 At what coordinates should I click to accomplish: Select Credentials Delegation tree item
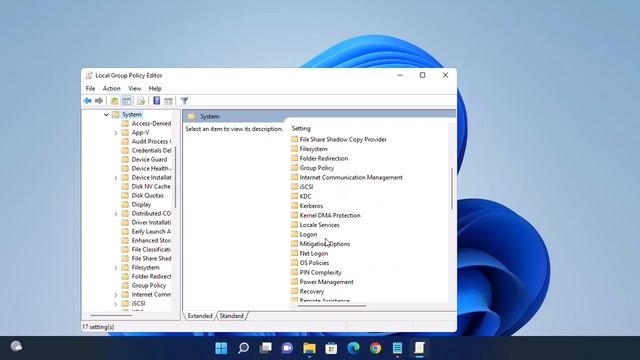coord(151,150)
